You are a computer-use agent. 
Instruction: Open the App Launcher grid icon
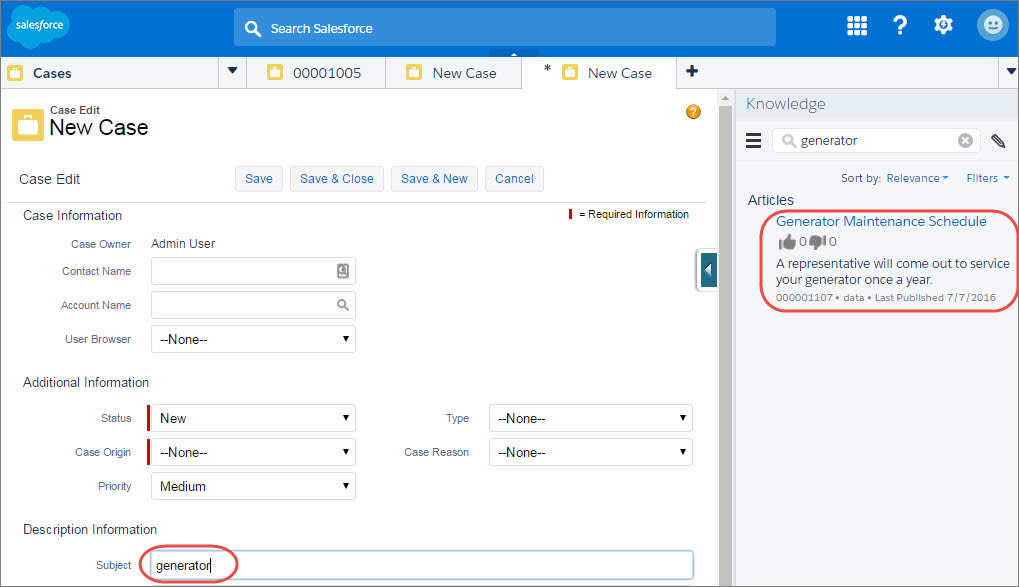pyautogui.click(x=857, y=25)
